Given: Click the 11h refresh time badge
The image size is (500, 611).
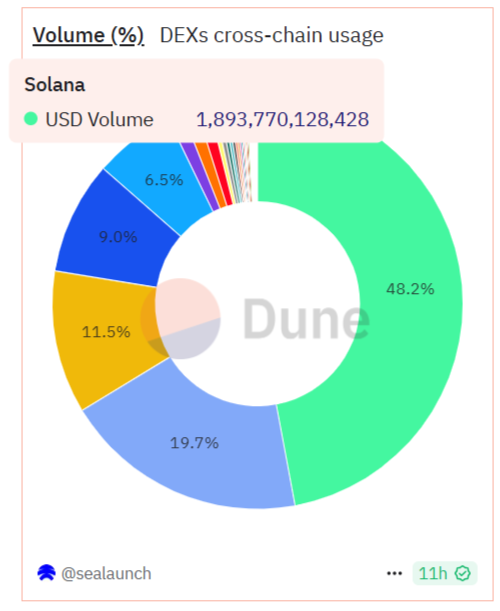Looking at the screenshot, I should [x=445, y=574].
